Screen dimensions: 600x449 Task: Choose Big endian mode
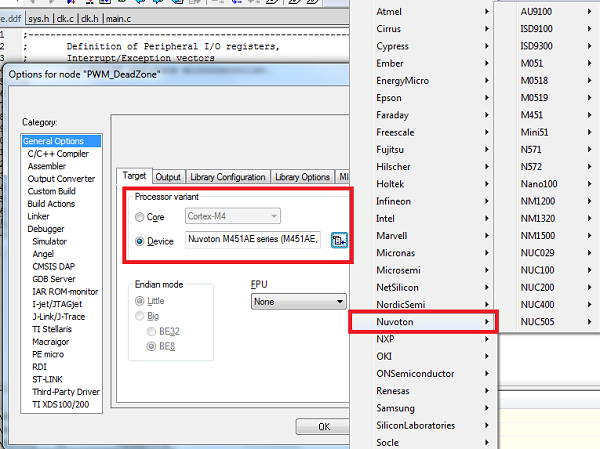tap(140, 316)
